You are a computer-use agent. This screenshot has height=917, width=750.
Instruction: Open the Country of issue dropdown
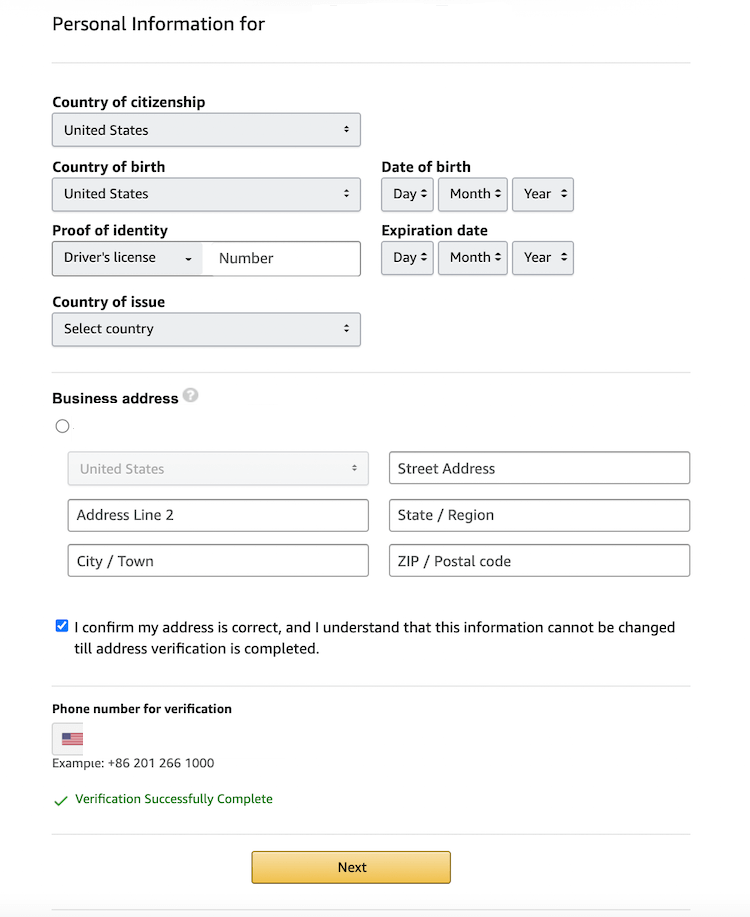[206, 329]
